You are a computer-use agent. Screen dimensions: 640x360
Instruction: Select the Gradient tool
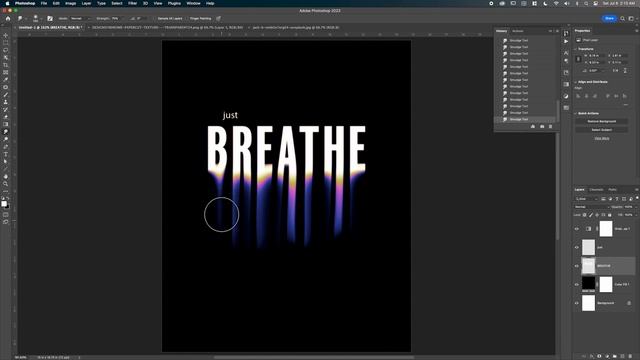coord(6,124)
